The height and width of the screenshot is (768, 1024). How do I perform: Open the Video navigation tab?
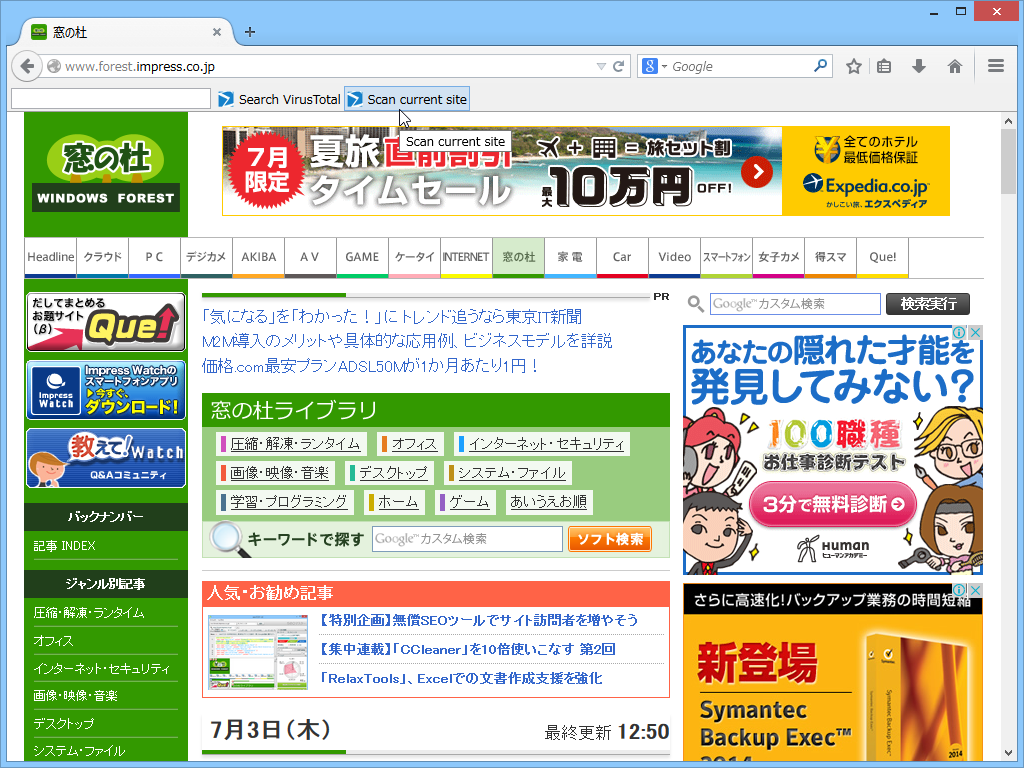pyautogui.click(x=675, y=257)
